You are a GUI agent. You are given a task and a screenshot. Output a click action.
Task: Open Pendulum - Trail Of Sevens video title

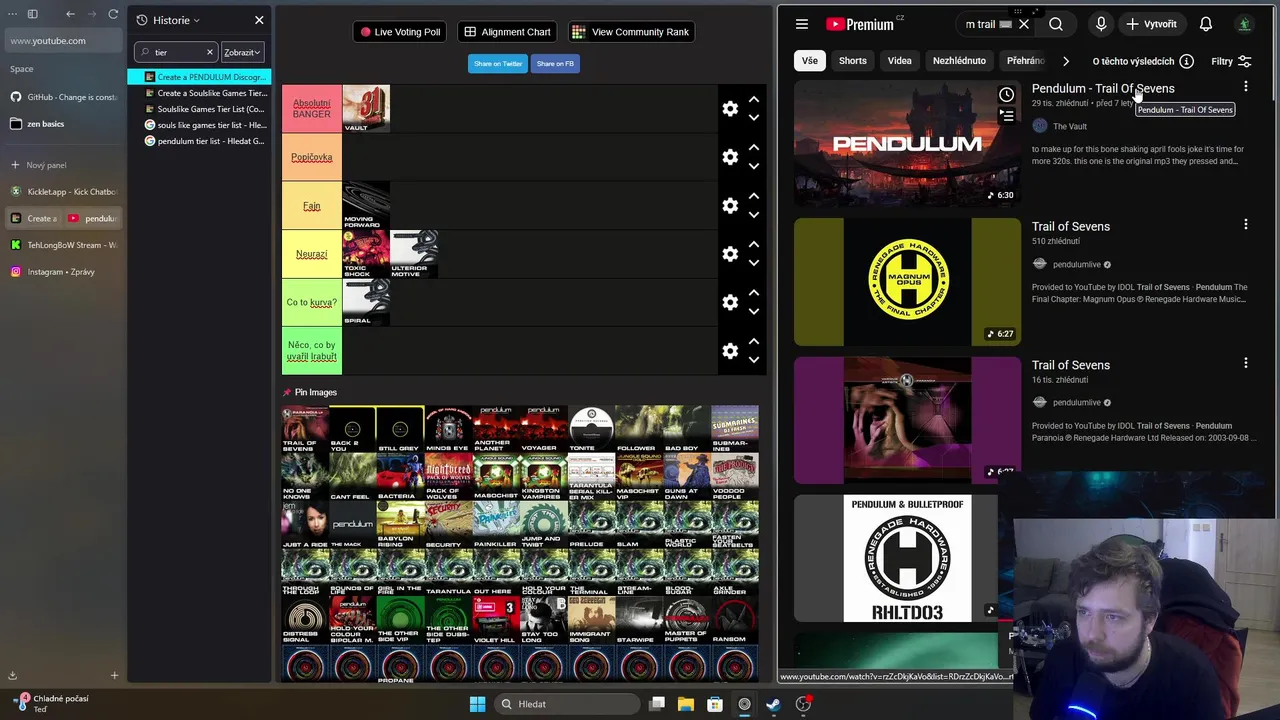pyautogui.click(x=1103, y=88)
